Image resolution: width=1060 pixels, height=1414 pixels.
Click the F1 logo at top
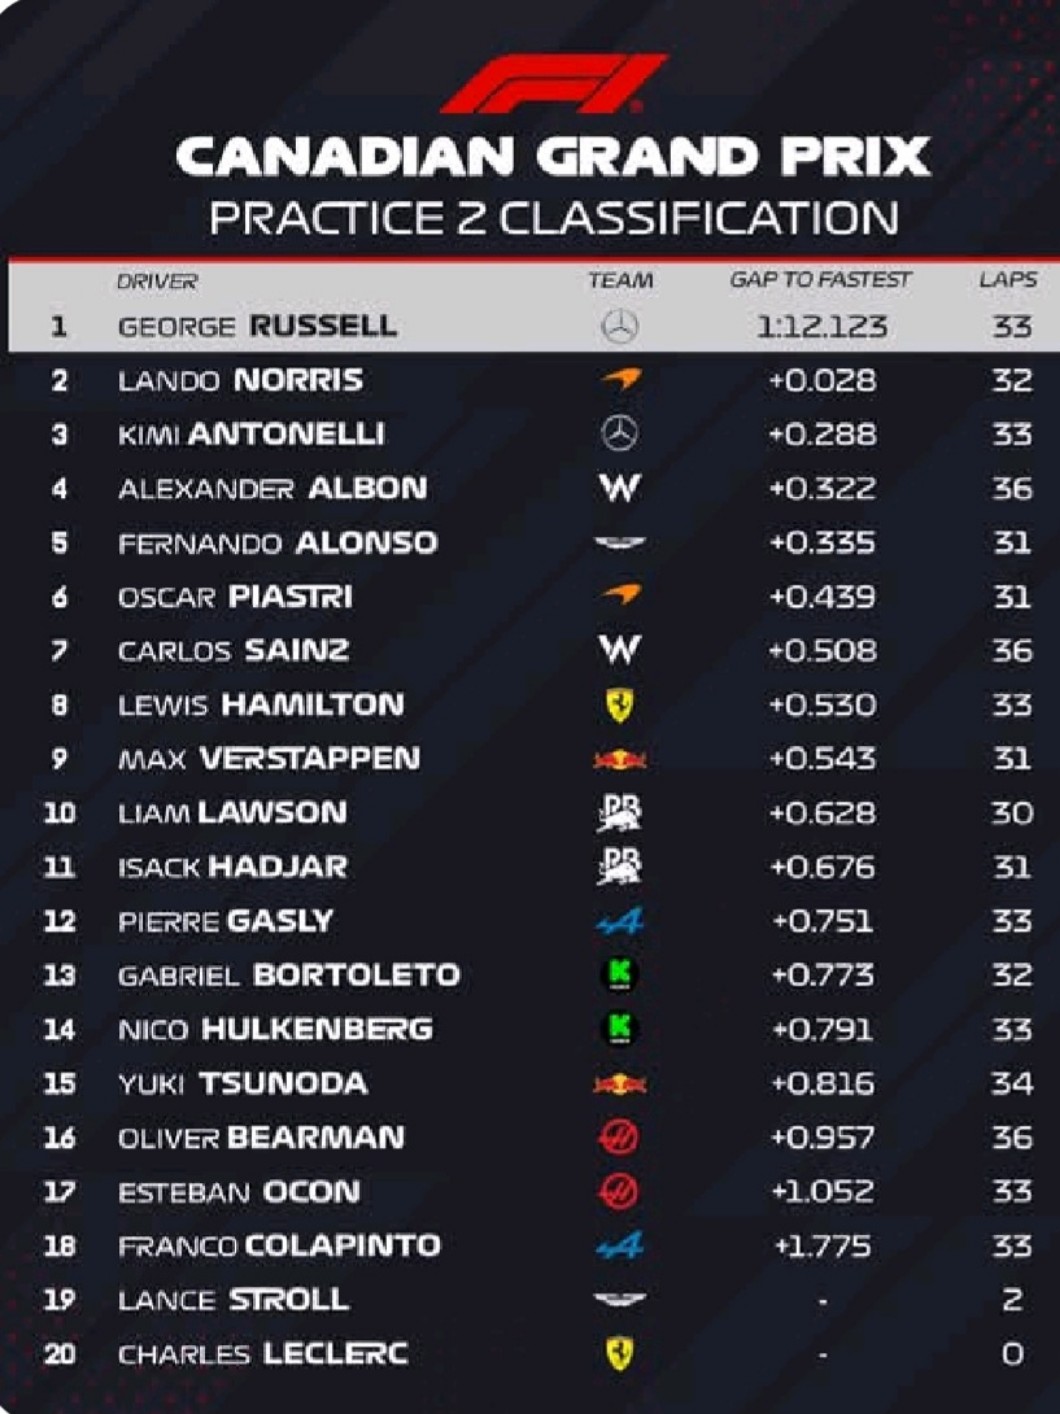553,84
